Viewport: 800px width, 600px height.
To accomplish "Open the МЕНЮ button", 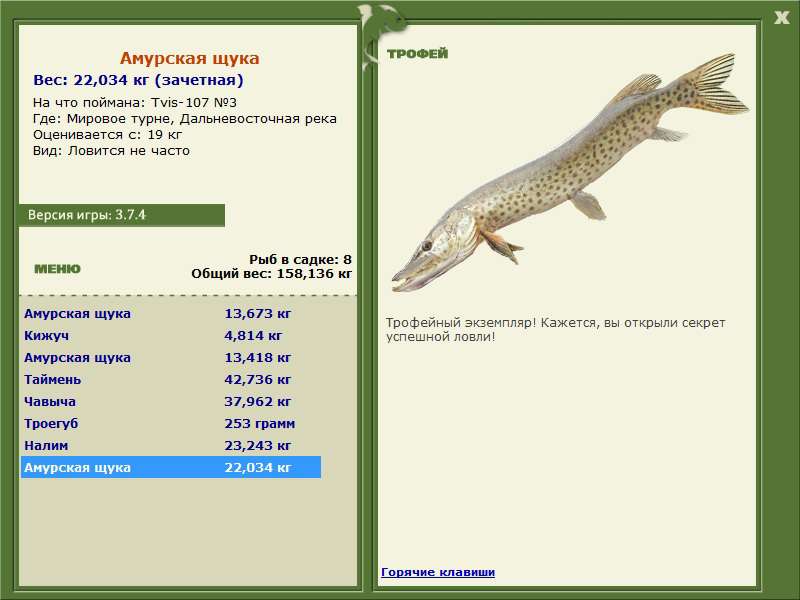I will coord(57,269).
